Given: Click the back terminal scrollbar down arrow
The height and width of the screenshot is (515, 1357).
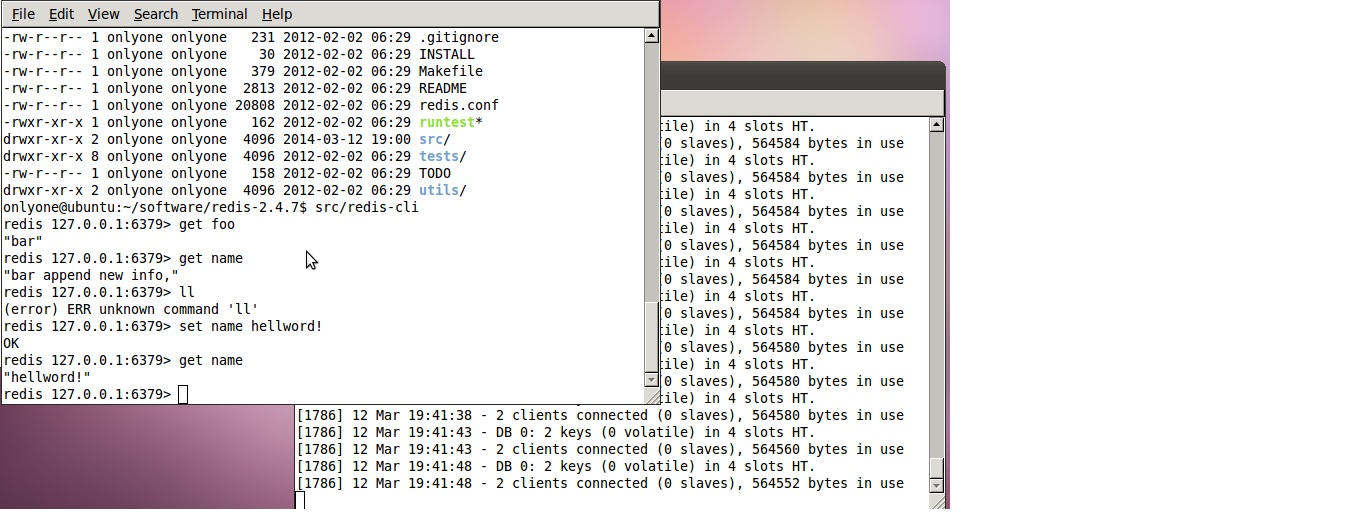Looking at the screenshot, I should 936,485.
